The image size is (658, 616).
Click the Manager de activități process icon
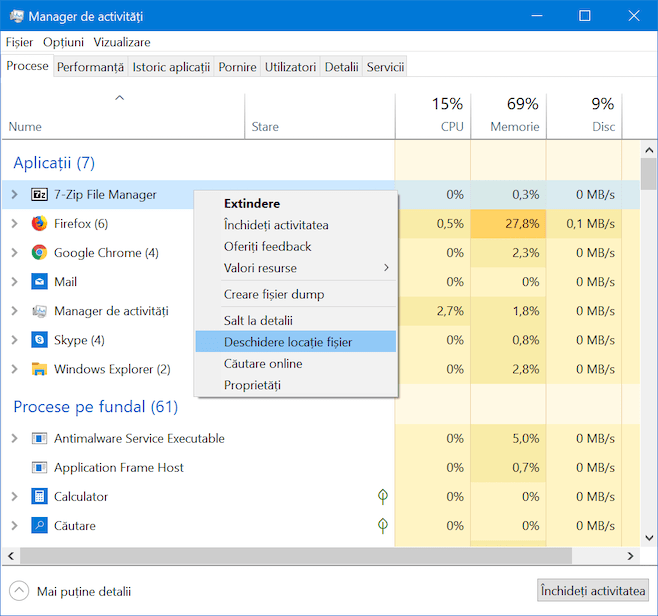(x=39, y=311)
